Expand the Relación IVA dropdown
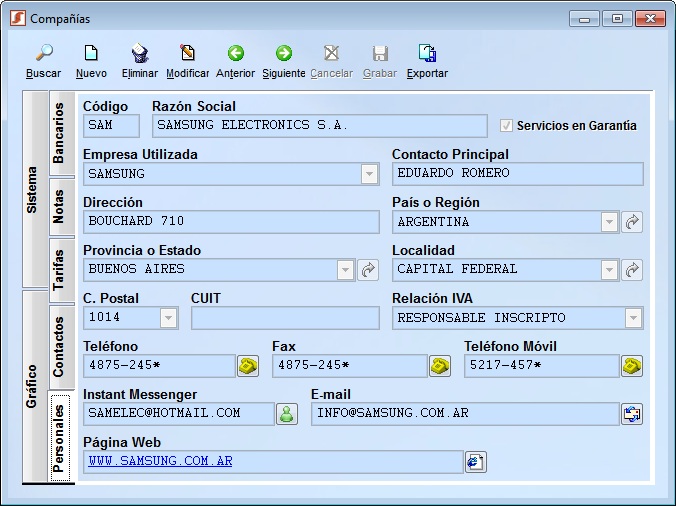 tap(633, 318)
